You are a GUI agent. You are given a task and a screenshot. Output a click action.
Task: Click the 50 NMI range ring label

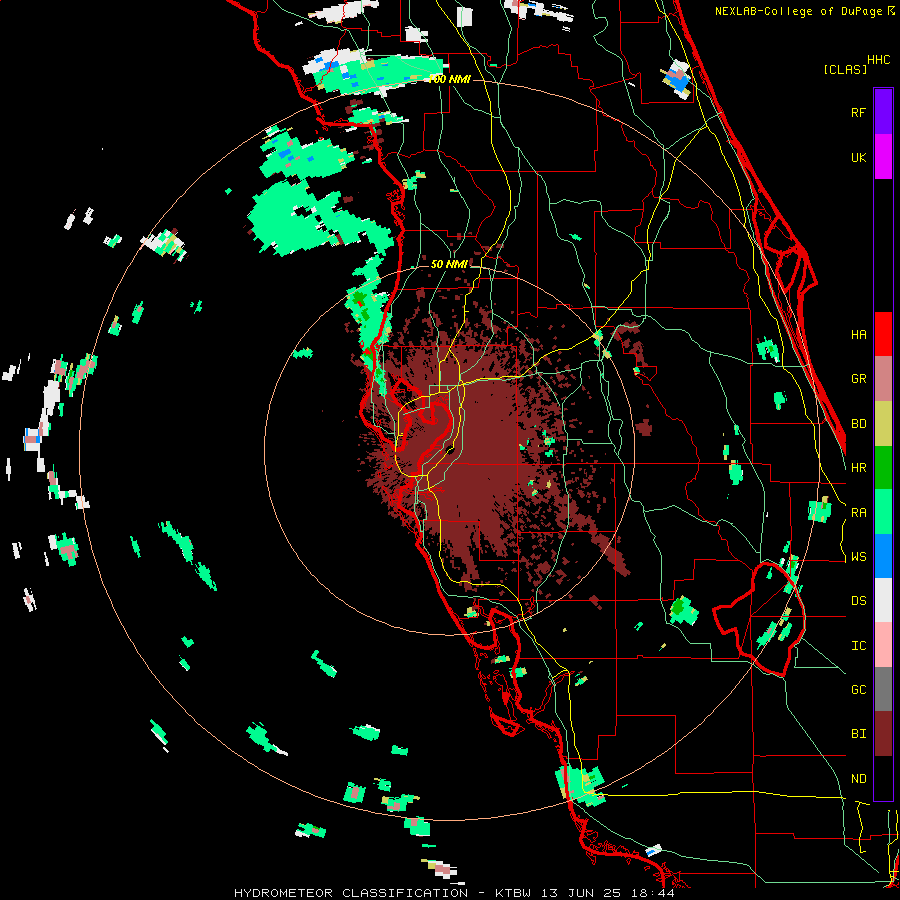coord(449,264)
